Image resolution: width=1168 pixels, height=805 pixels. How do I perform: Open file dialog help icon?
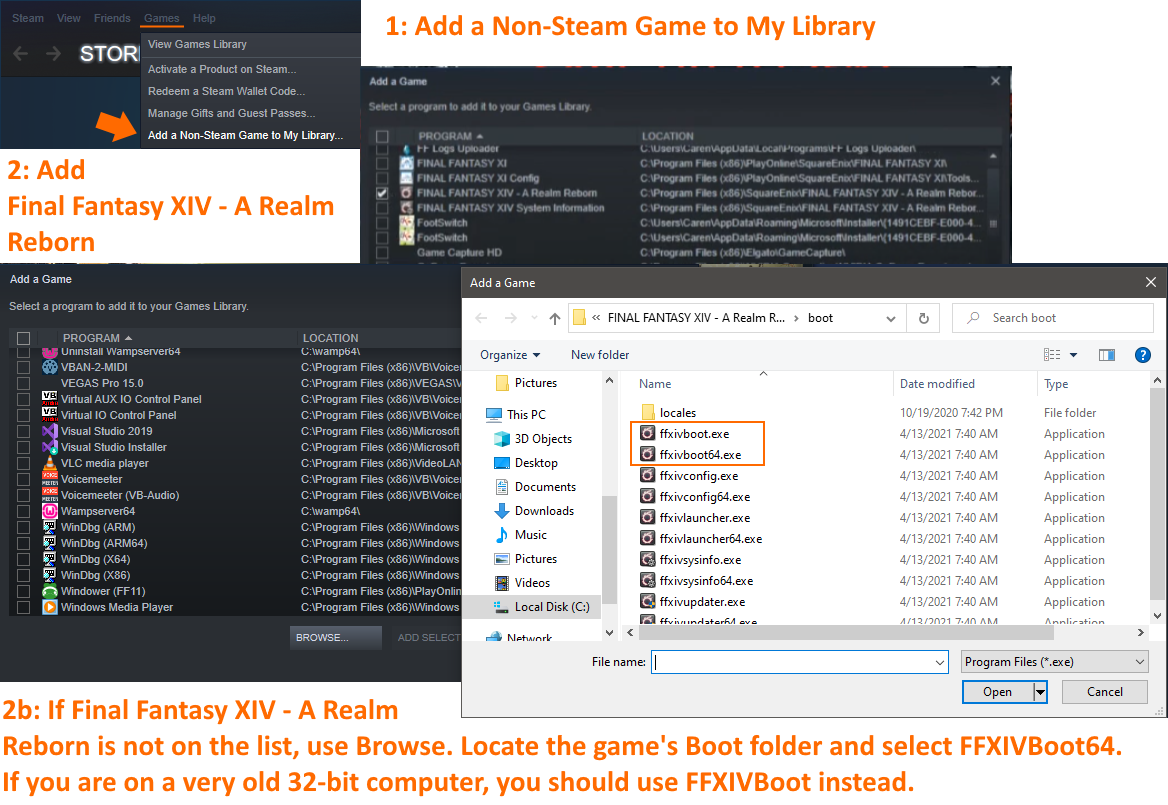(1143, 355)
